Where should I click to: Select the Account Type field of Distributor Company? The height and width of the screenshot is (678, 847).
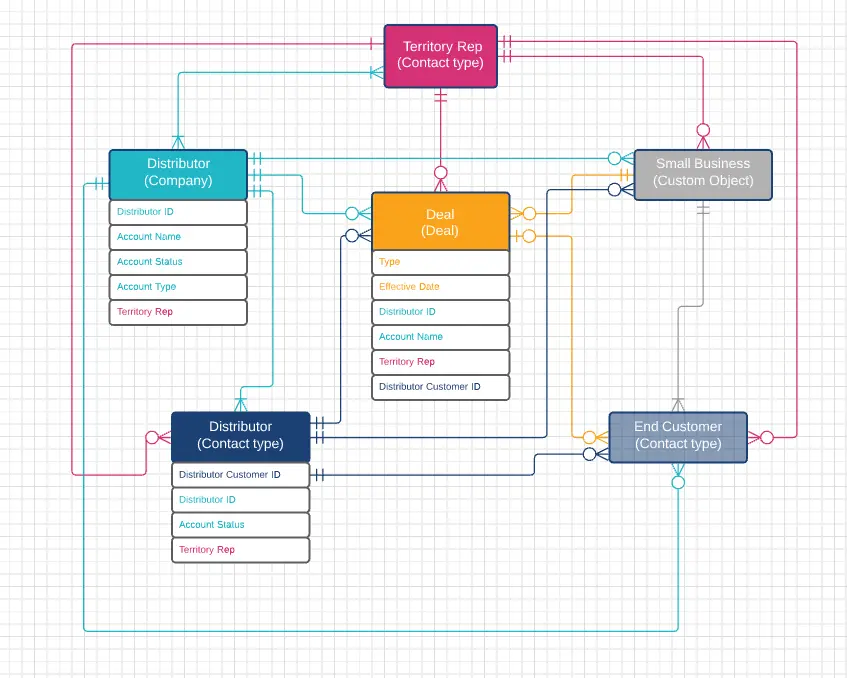point(177,287)
